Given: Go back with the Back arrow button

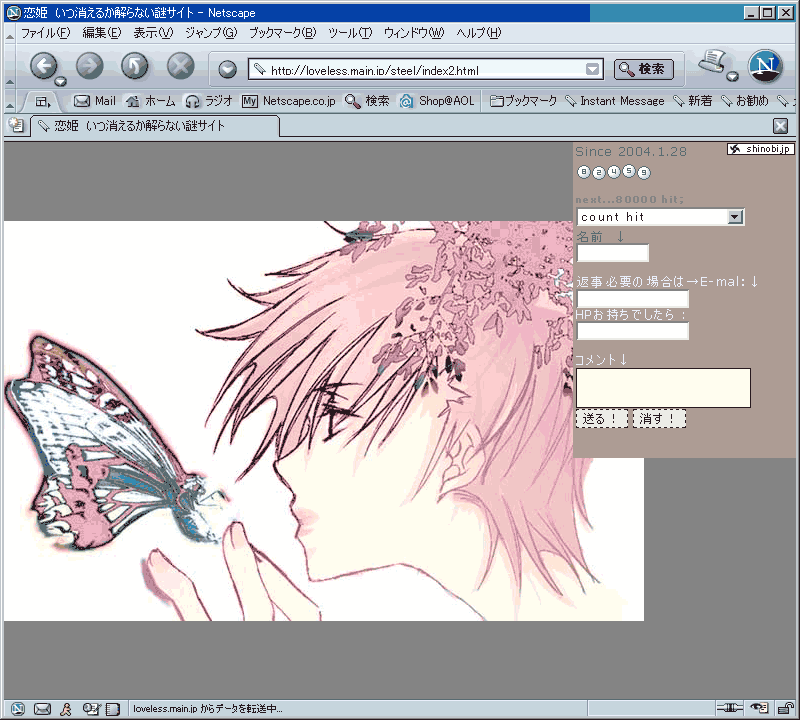Looking at the screenshot, I should 43,66.
